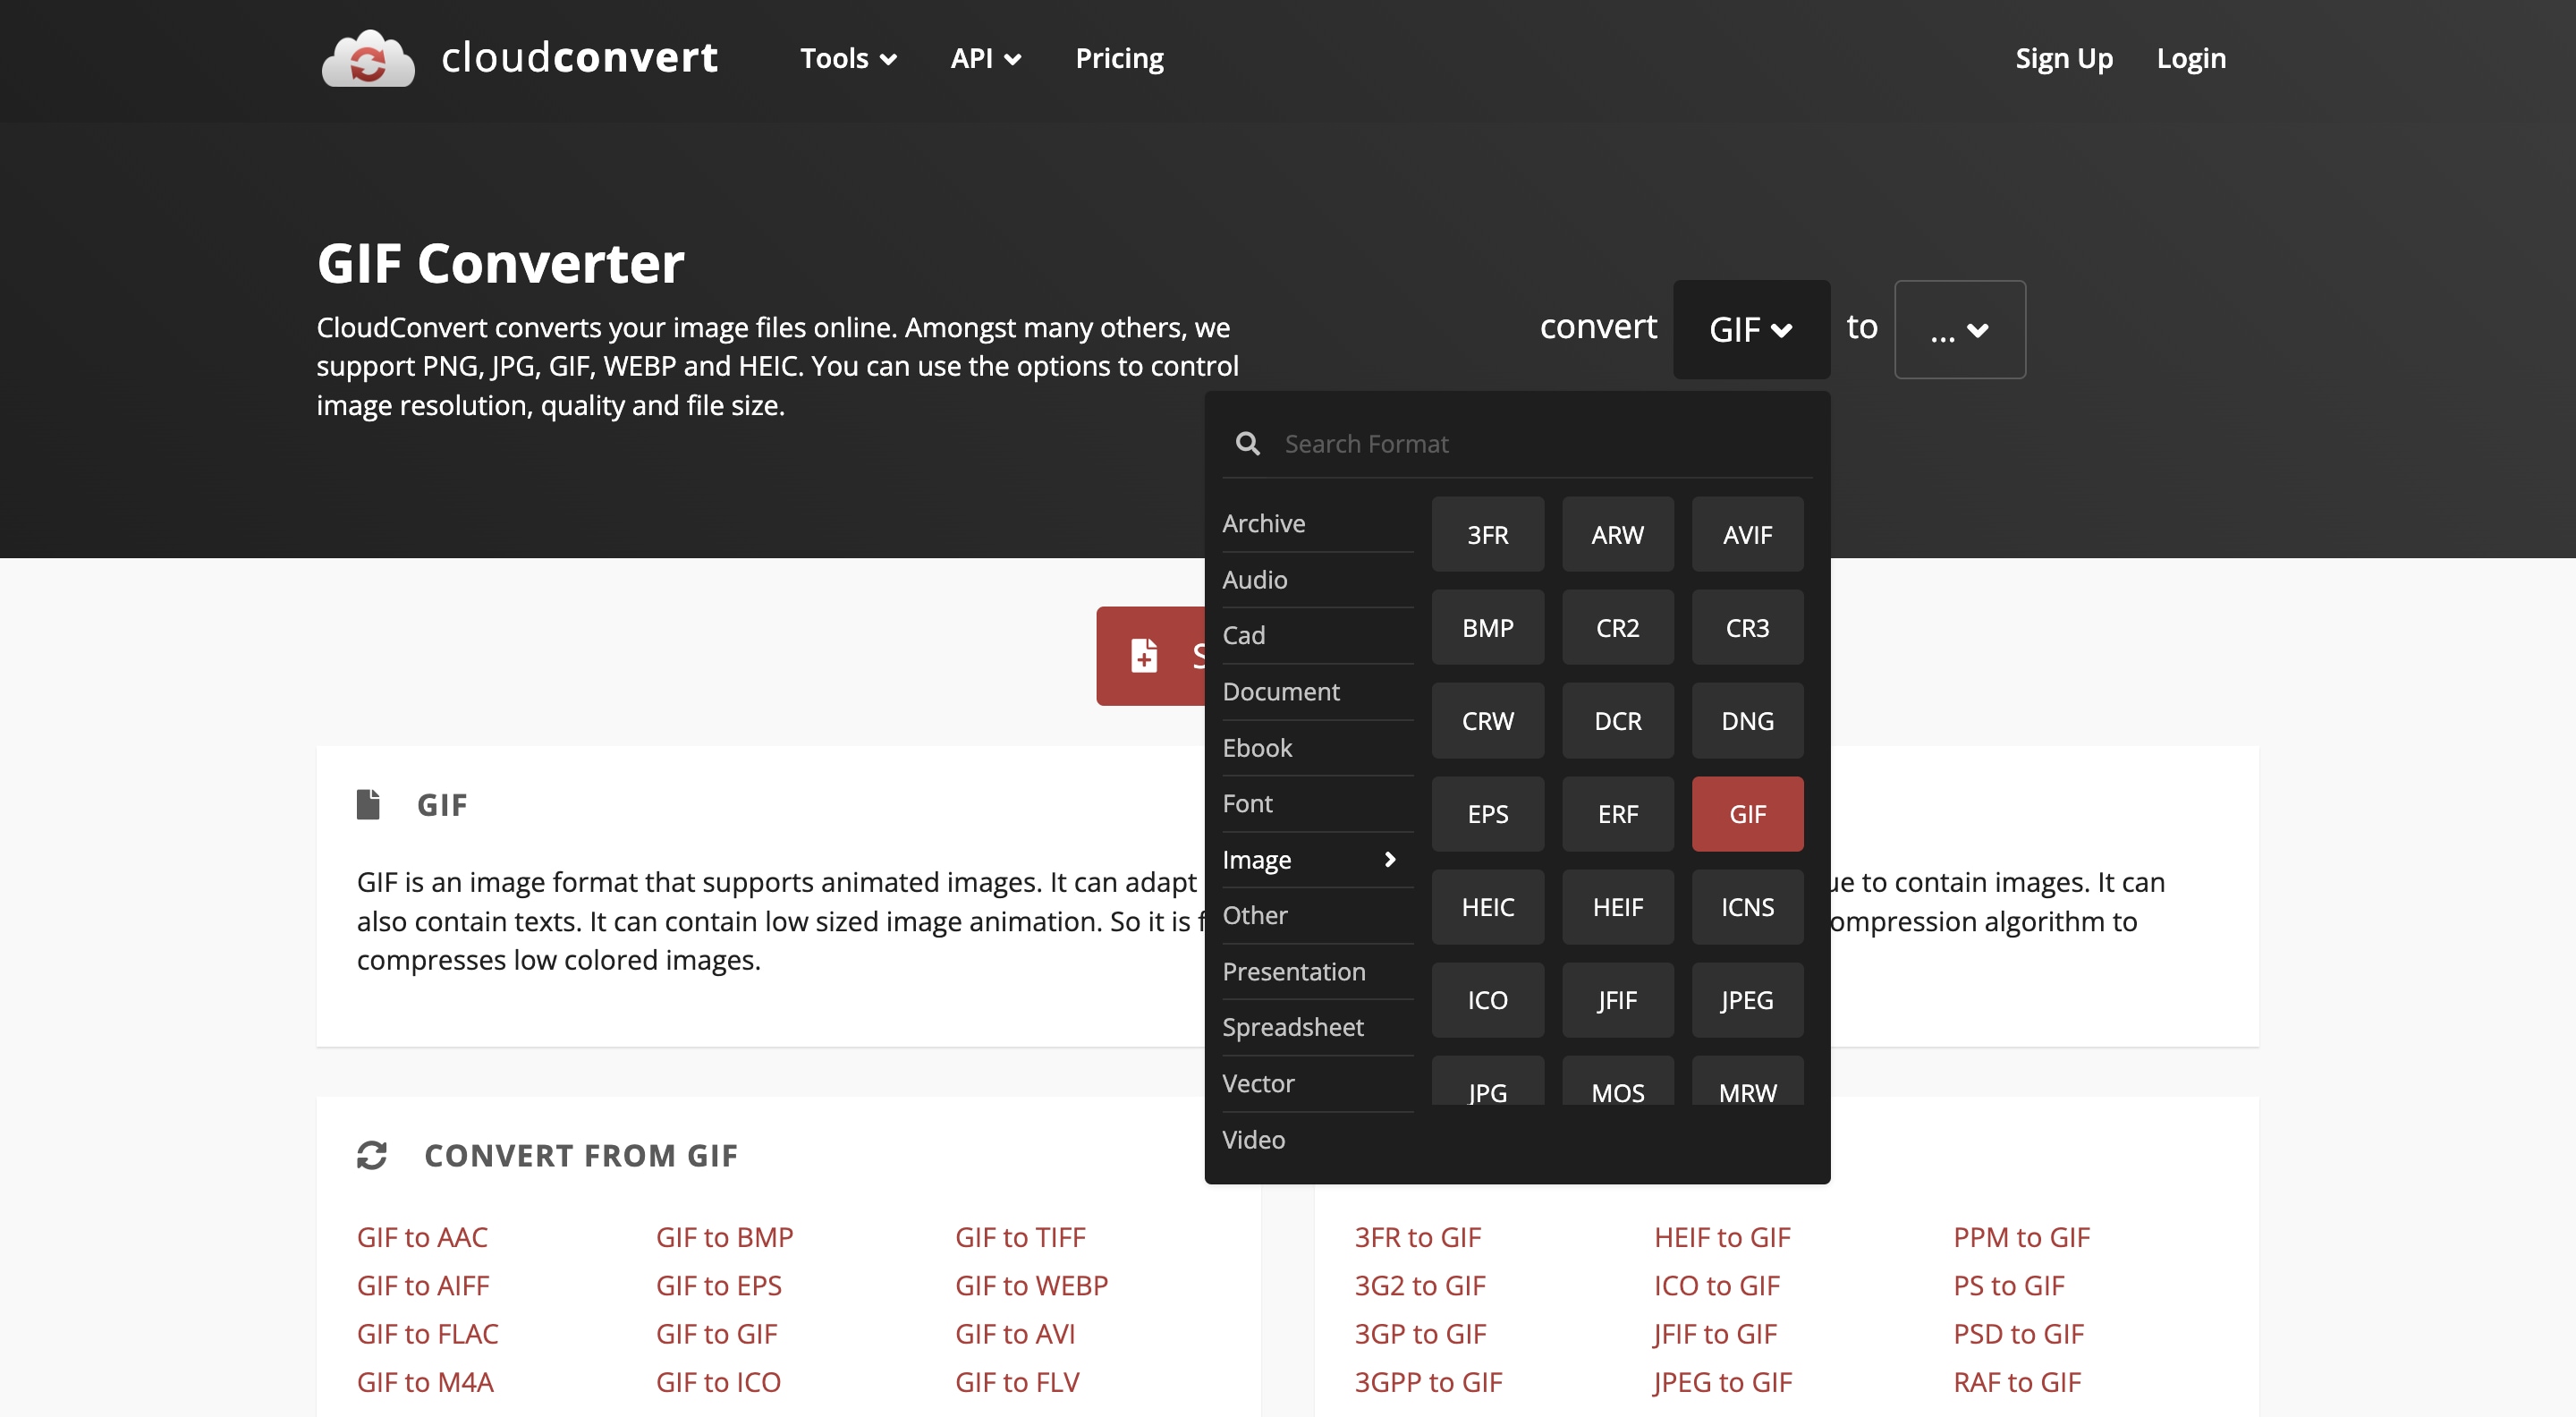Choose the Vector format category
This screenshot has height=1417, width=2576.
[x=1258, y=1084]
